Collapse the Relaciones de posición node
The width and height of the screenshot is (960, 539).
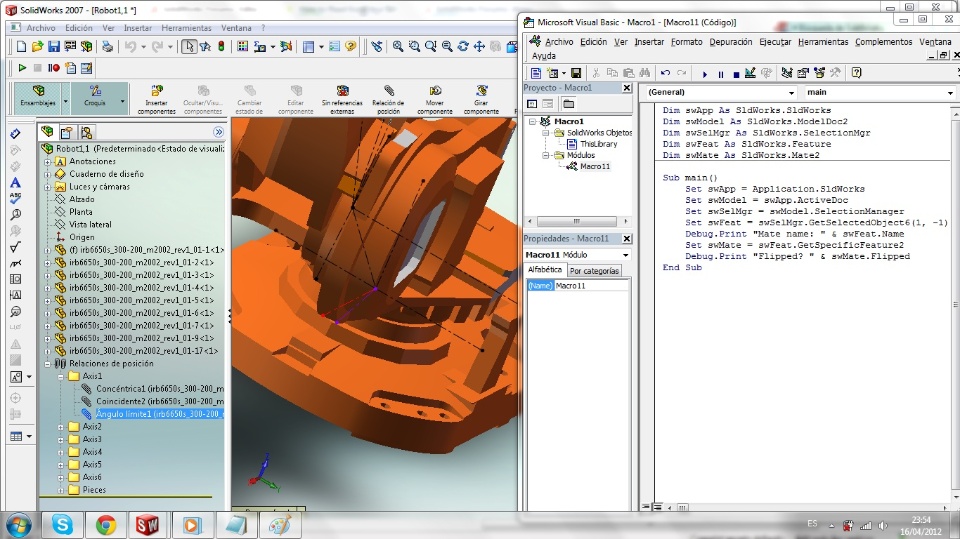pyautogui.click(x=47, y=364)
